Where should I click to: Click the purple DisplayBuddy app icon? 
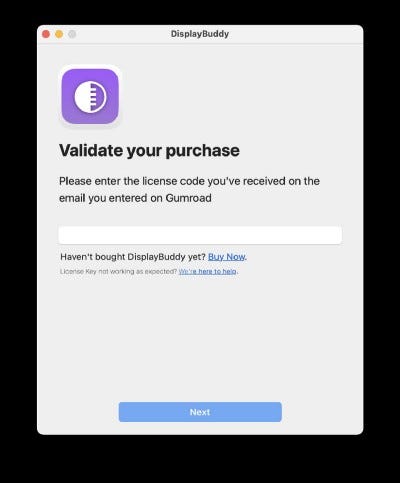click(90, 96)
